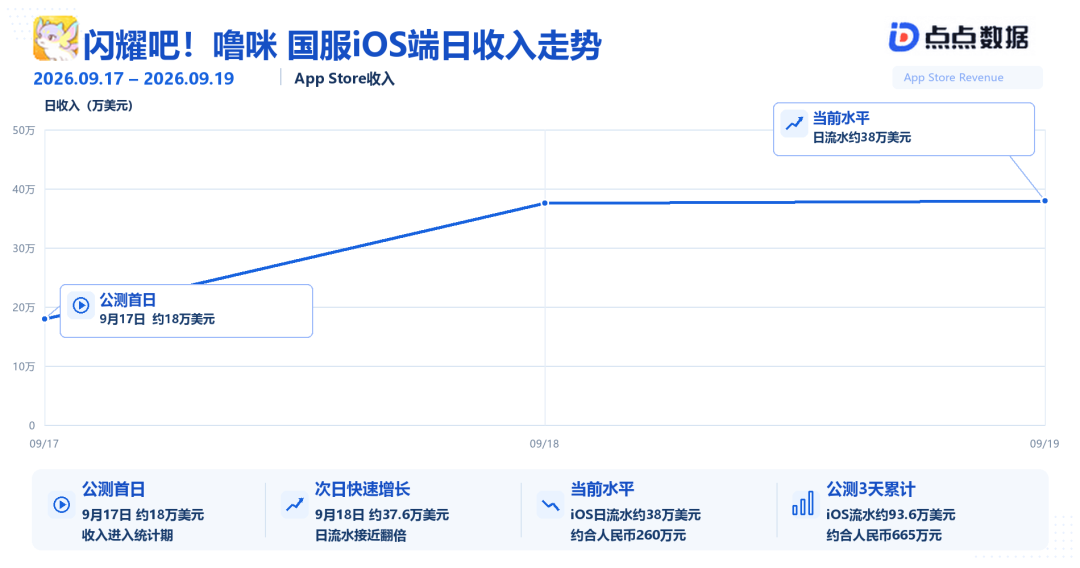
Task: Click the 约合人民币260万元 text
Action: [628, 535]
